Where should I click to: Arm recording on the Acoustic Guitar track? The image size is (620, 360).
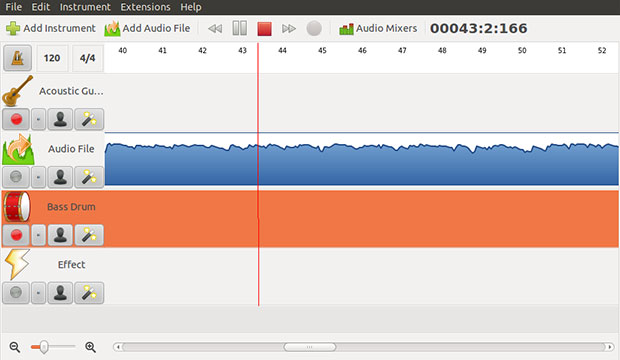[x=16, y=119]
